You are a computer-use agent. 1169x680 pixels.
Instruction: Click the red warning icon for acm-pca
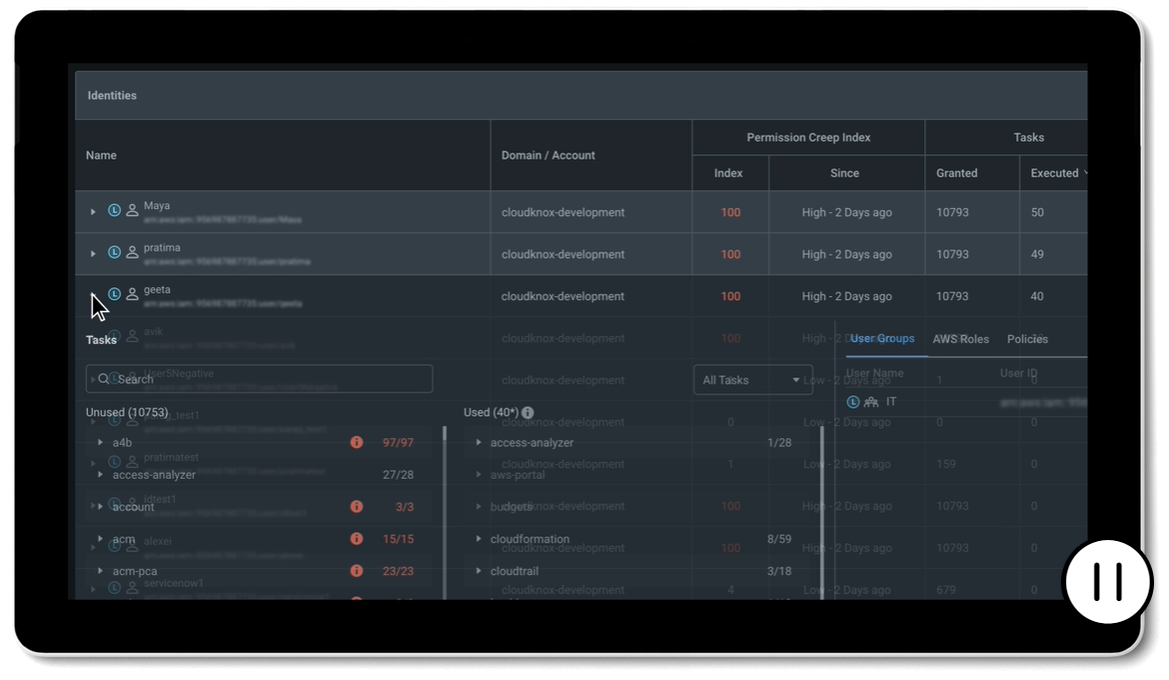point(356,571)
